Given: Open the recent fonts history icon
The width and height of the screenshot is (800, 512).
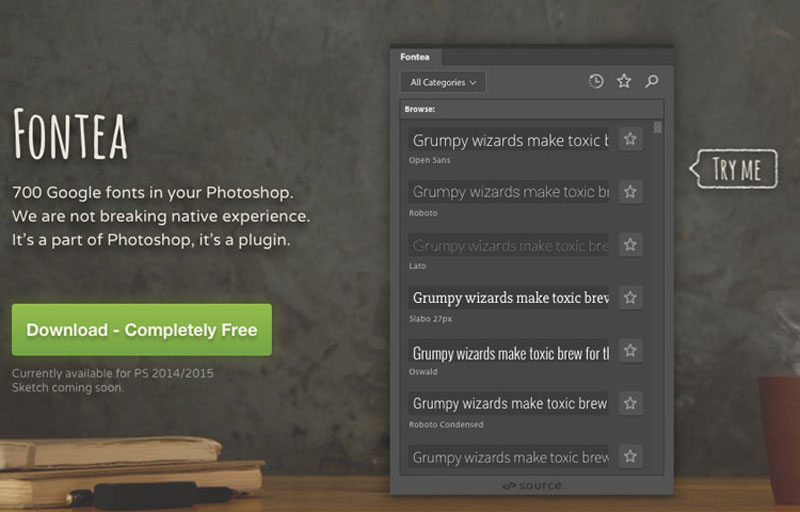Looking at the screenshot, I should pyautogui.click(x=596, y=81).
